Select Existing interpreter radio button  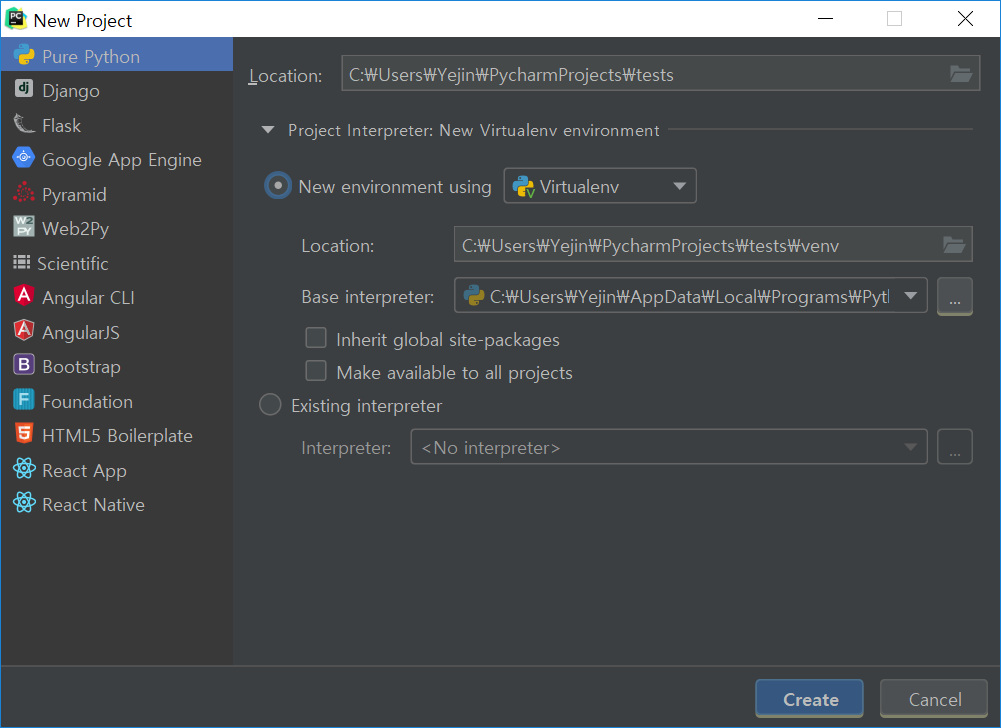point(270,404)
